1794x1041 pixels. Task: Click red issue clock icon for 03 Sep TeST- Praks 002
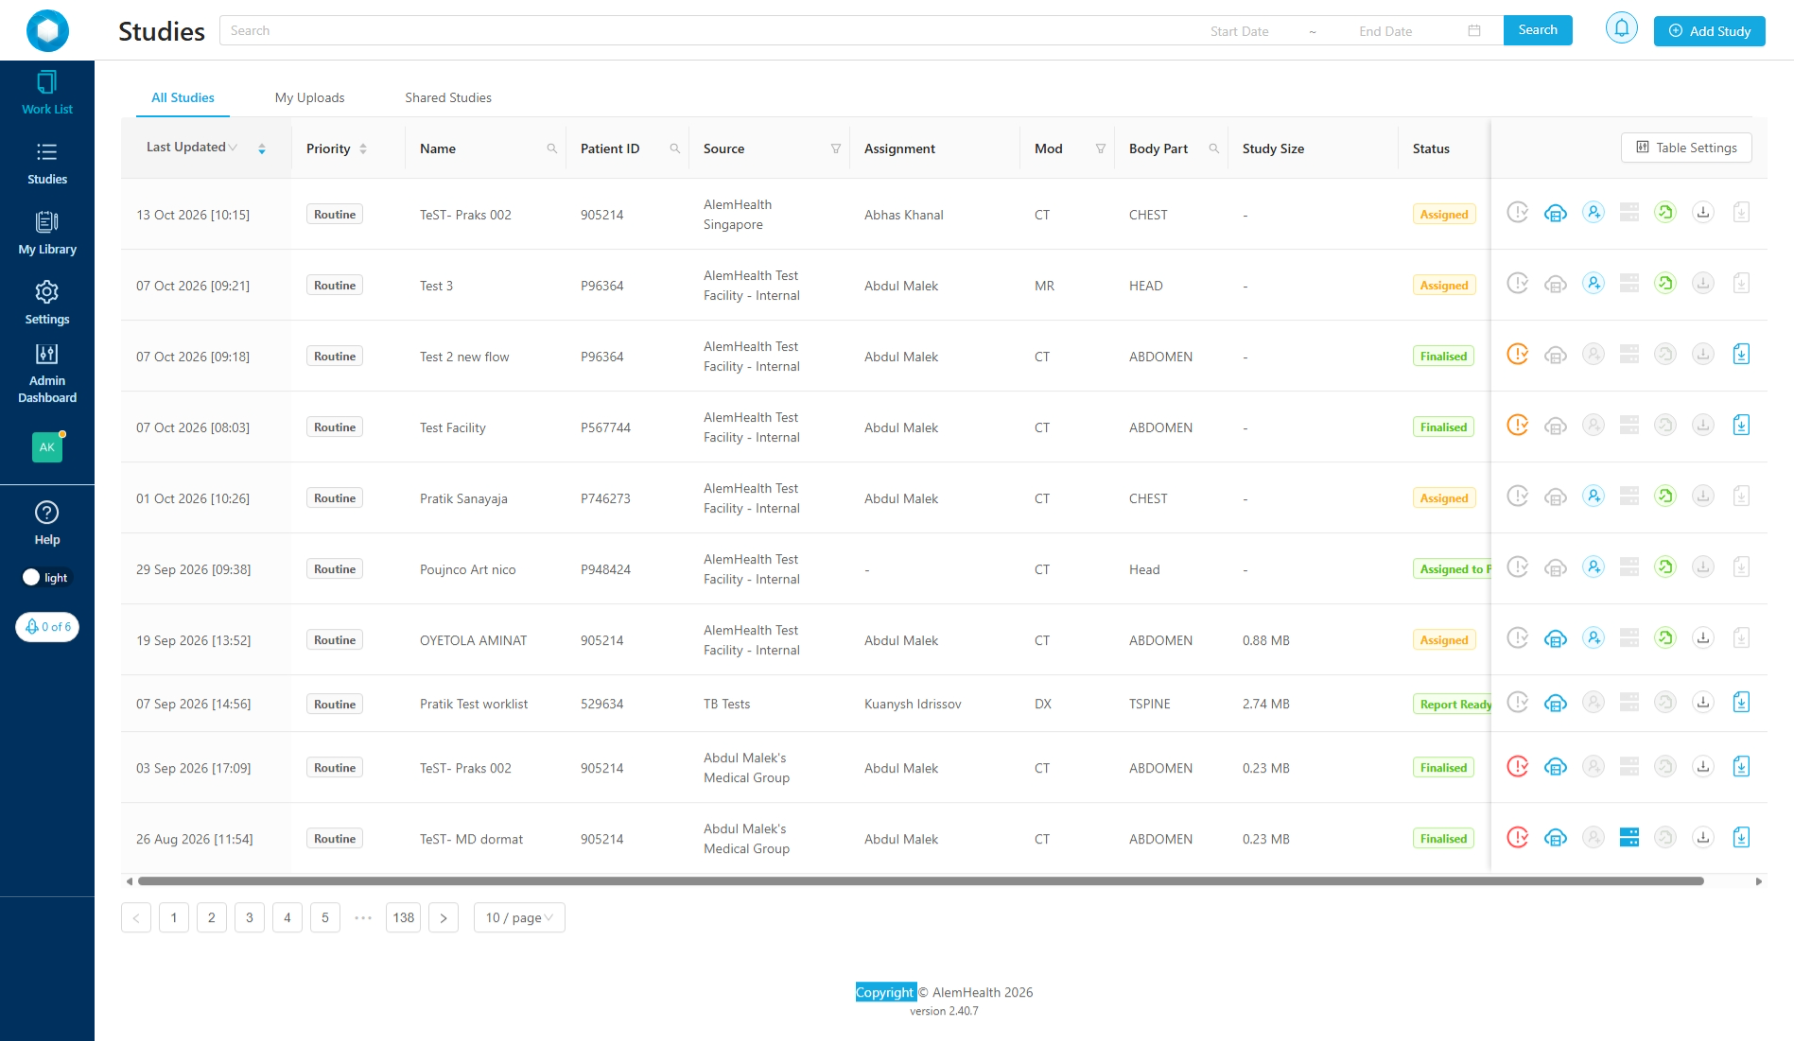pos(1517,767)
